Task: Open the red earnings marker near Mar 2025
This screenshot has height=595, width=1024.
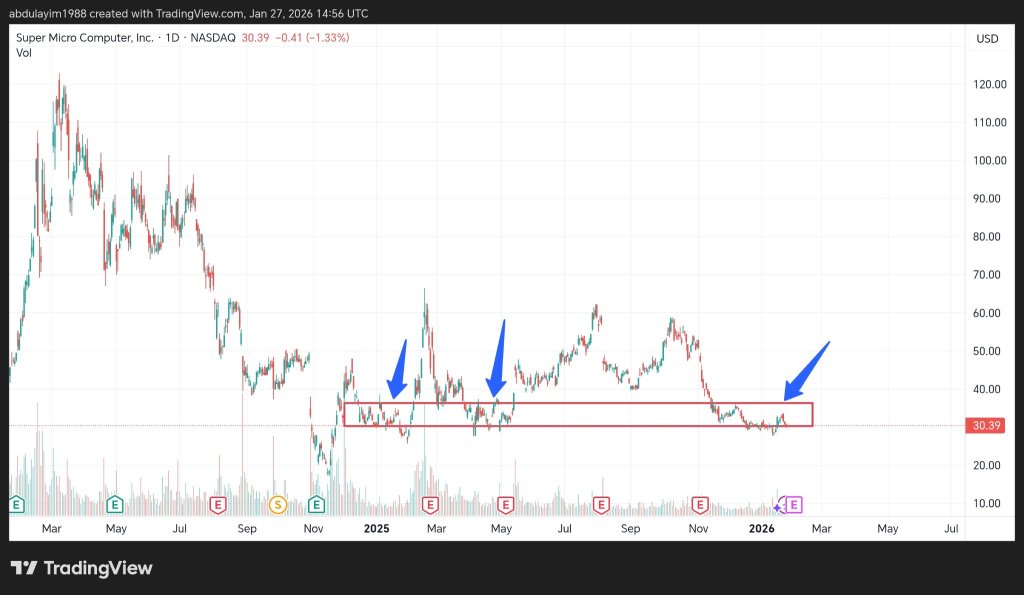Action: [x=430, y=504]
